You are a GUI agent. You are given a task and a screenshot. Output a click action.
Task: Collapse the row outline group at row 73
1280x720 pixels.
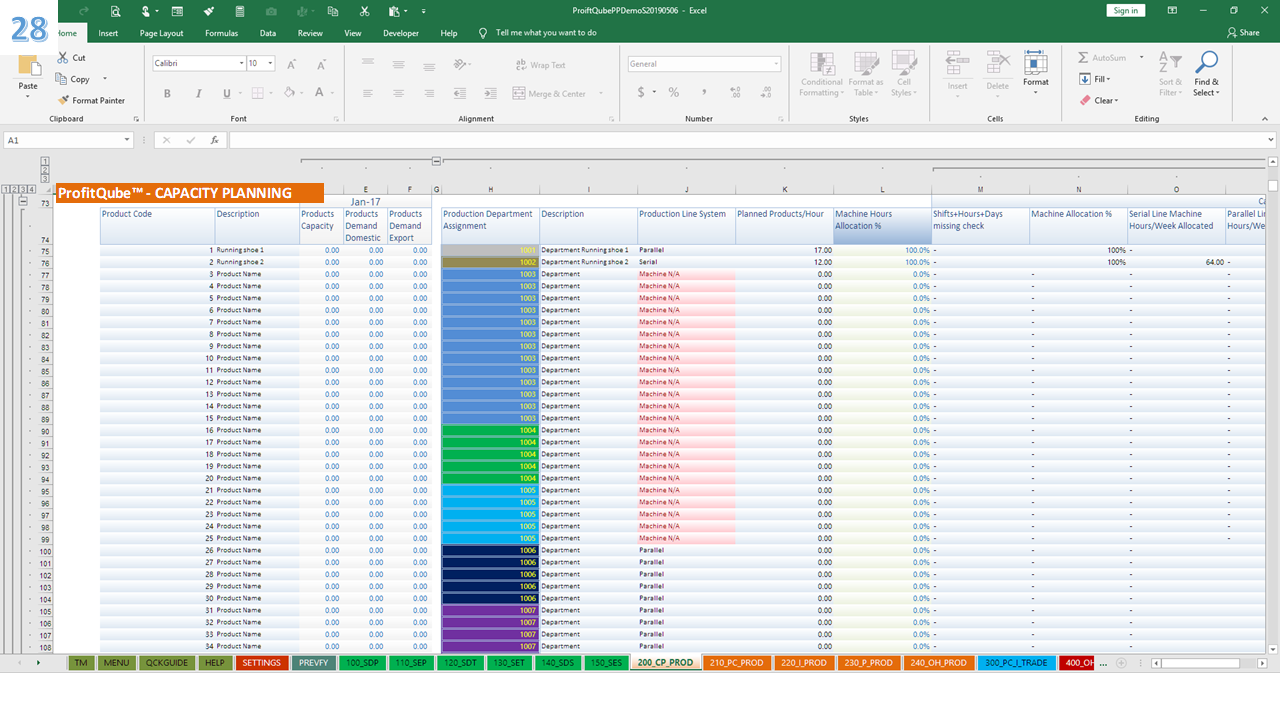click(x=22, y=202)
